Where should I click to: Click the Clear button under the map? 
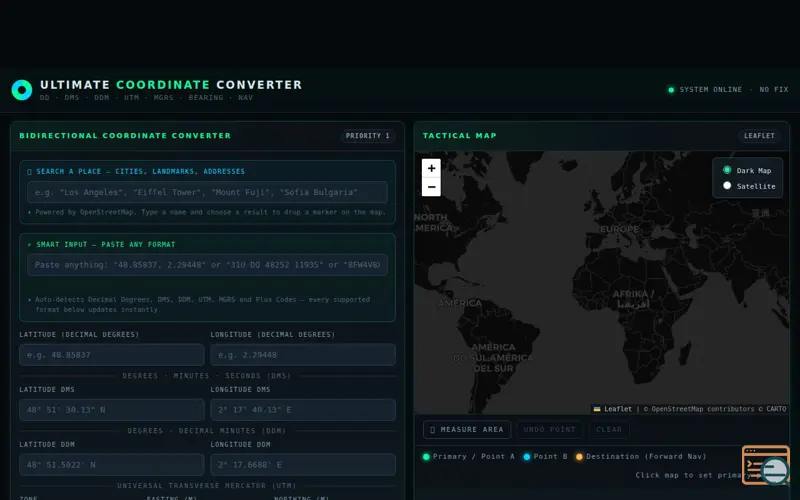click(x=609, y=430)
